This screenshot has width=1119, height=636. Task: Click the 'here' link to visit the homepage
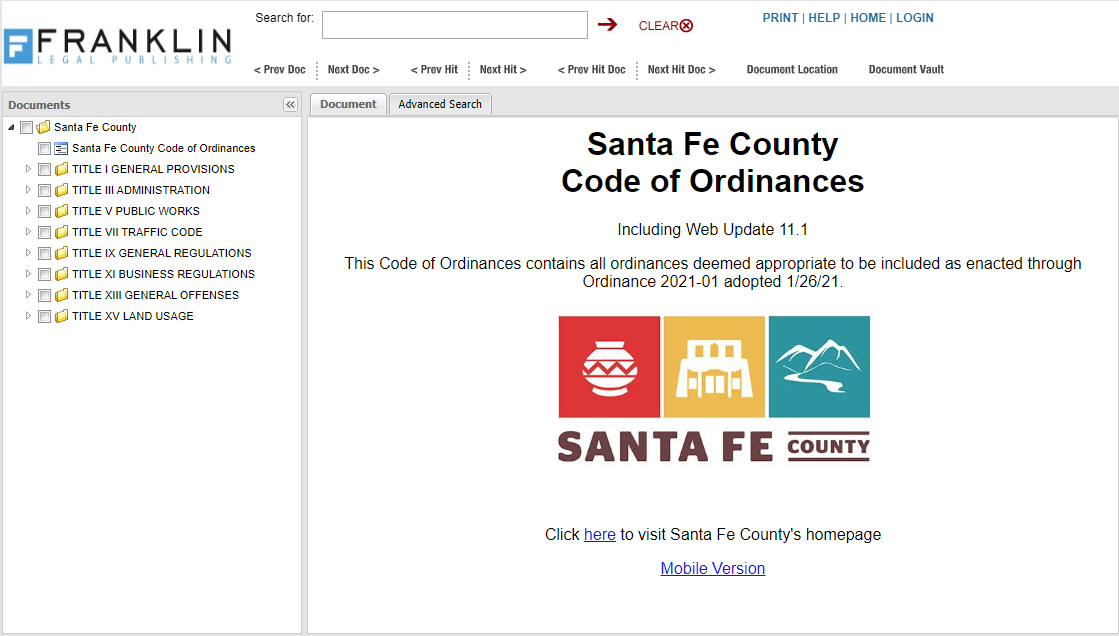(599, 534)
